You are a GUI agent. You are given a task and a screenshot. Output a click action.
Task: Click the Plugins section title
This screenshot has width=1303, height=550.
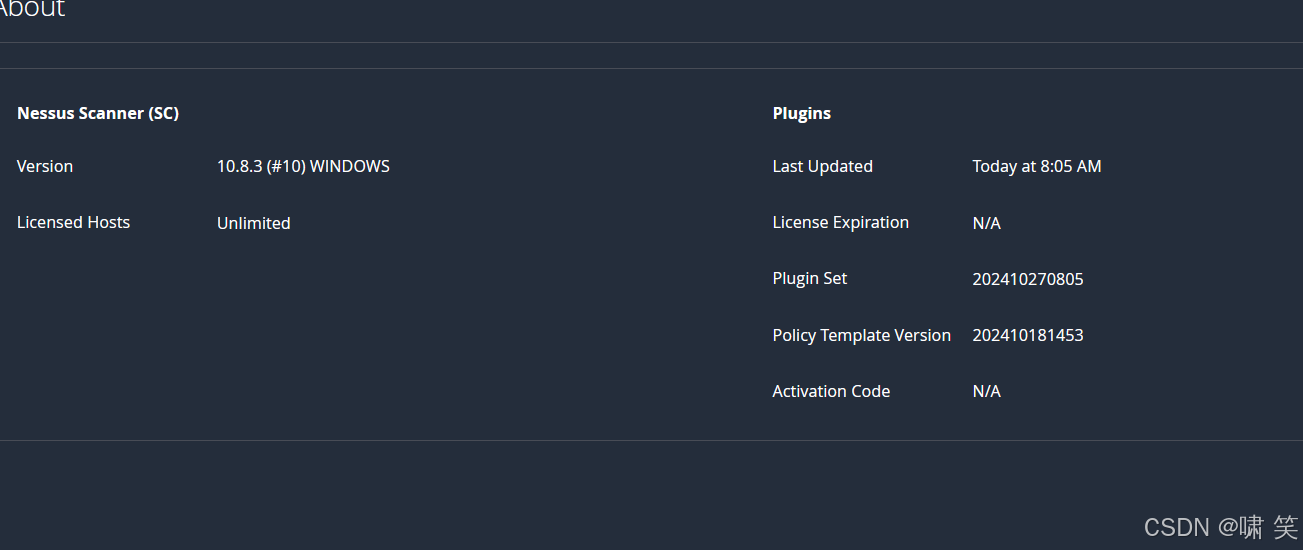click(801, 114)
